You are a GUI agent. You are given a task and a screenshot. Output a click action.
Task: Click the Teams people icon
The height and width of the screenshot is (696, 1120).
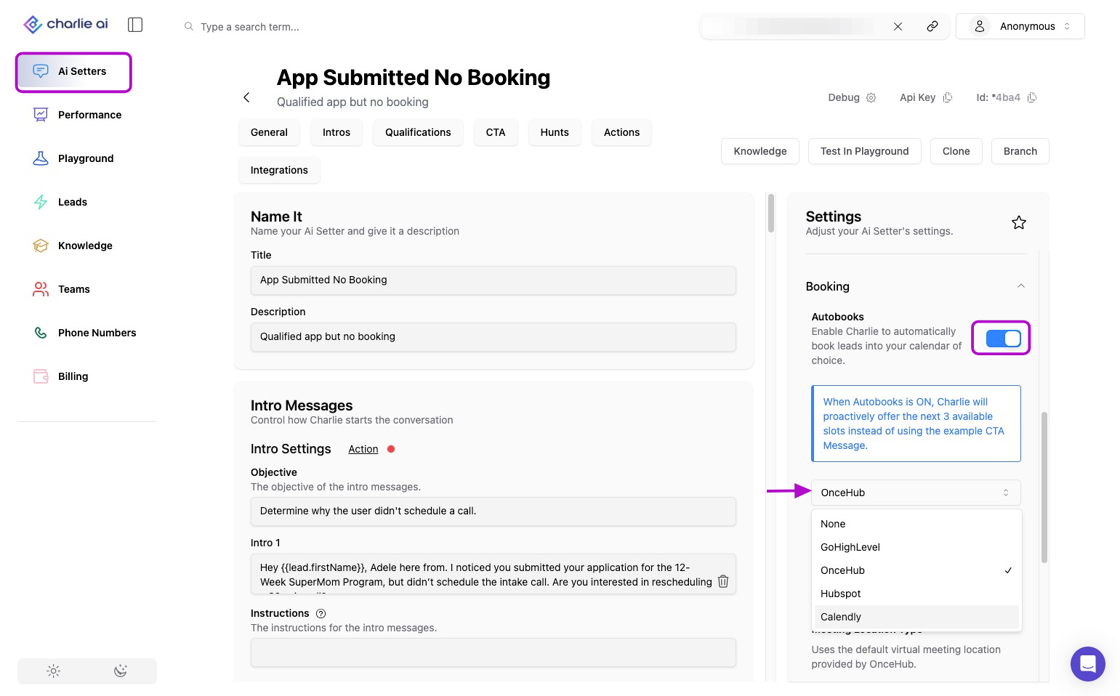(41, 289)
